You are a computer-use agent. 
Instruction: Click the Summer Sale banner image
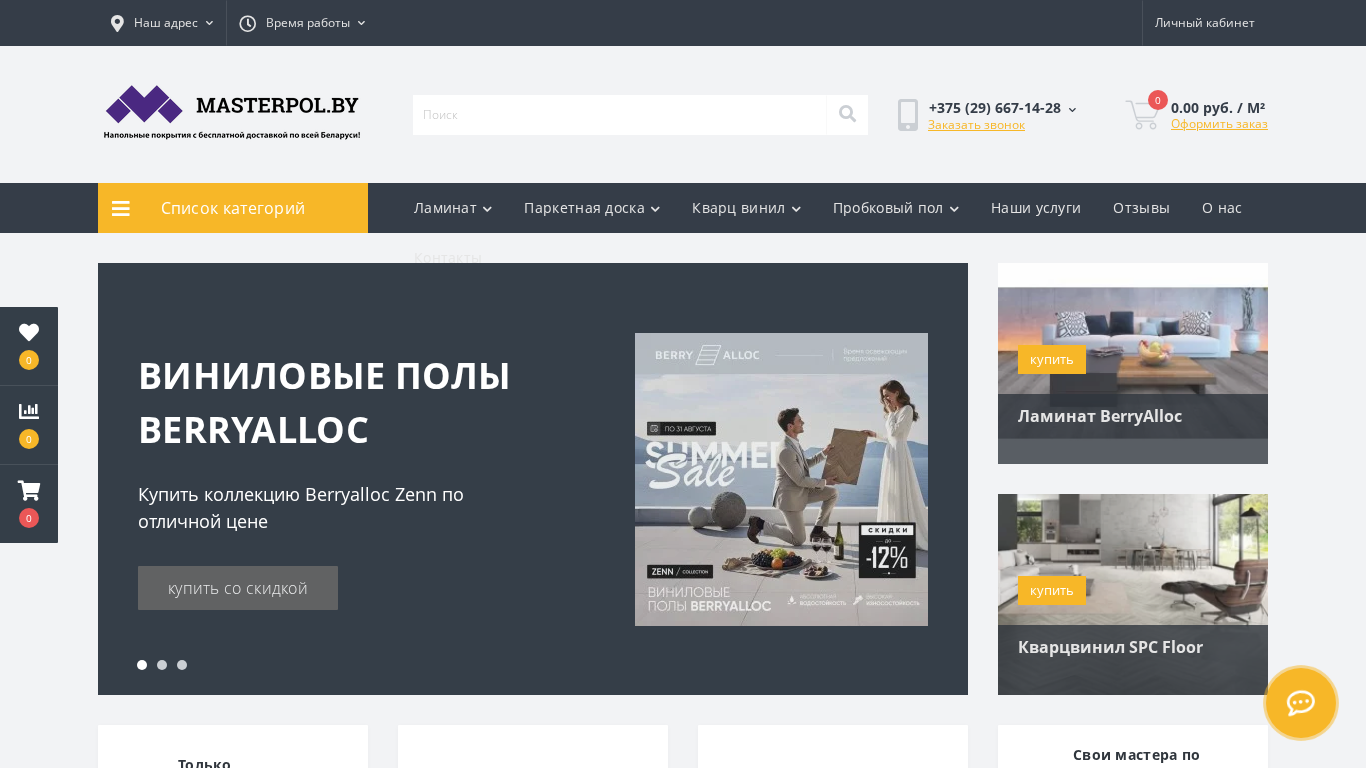click(781, 480)
